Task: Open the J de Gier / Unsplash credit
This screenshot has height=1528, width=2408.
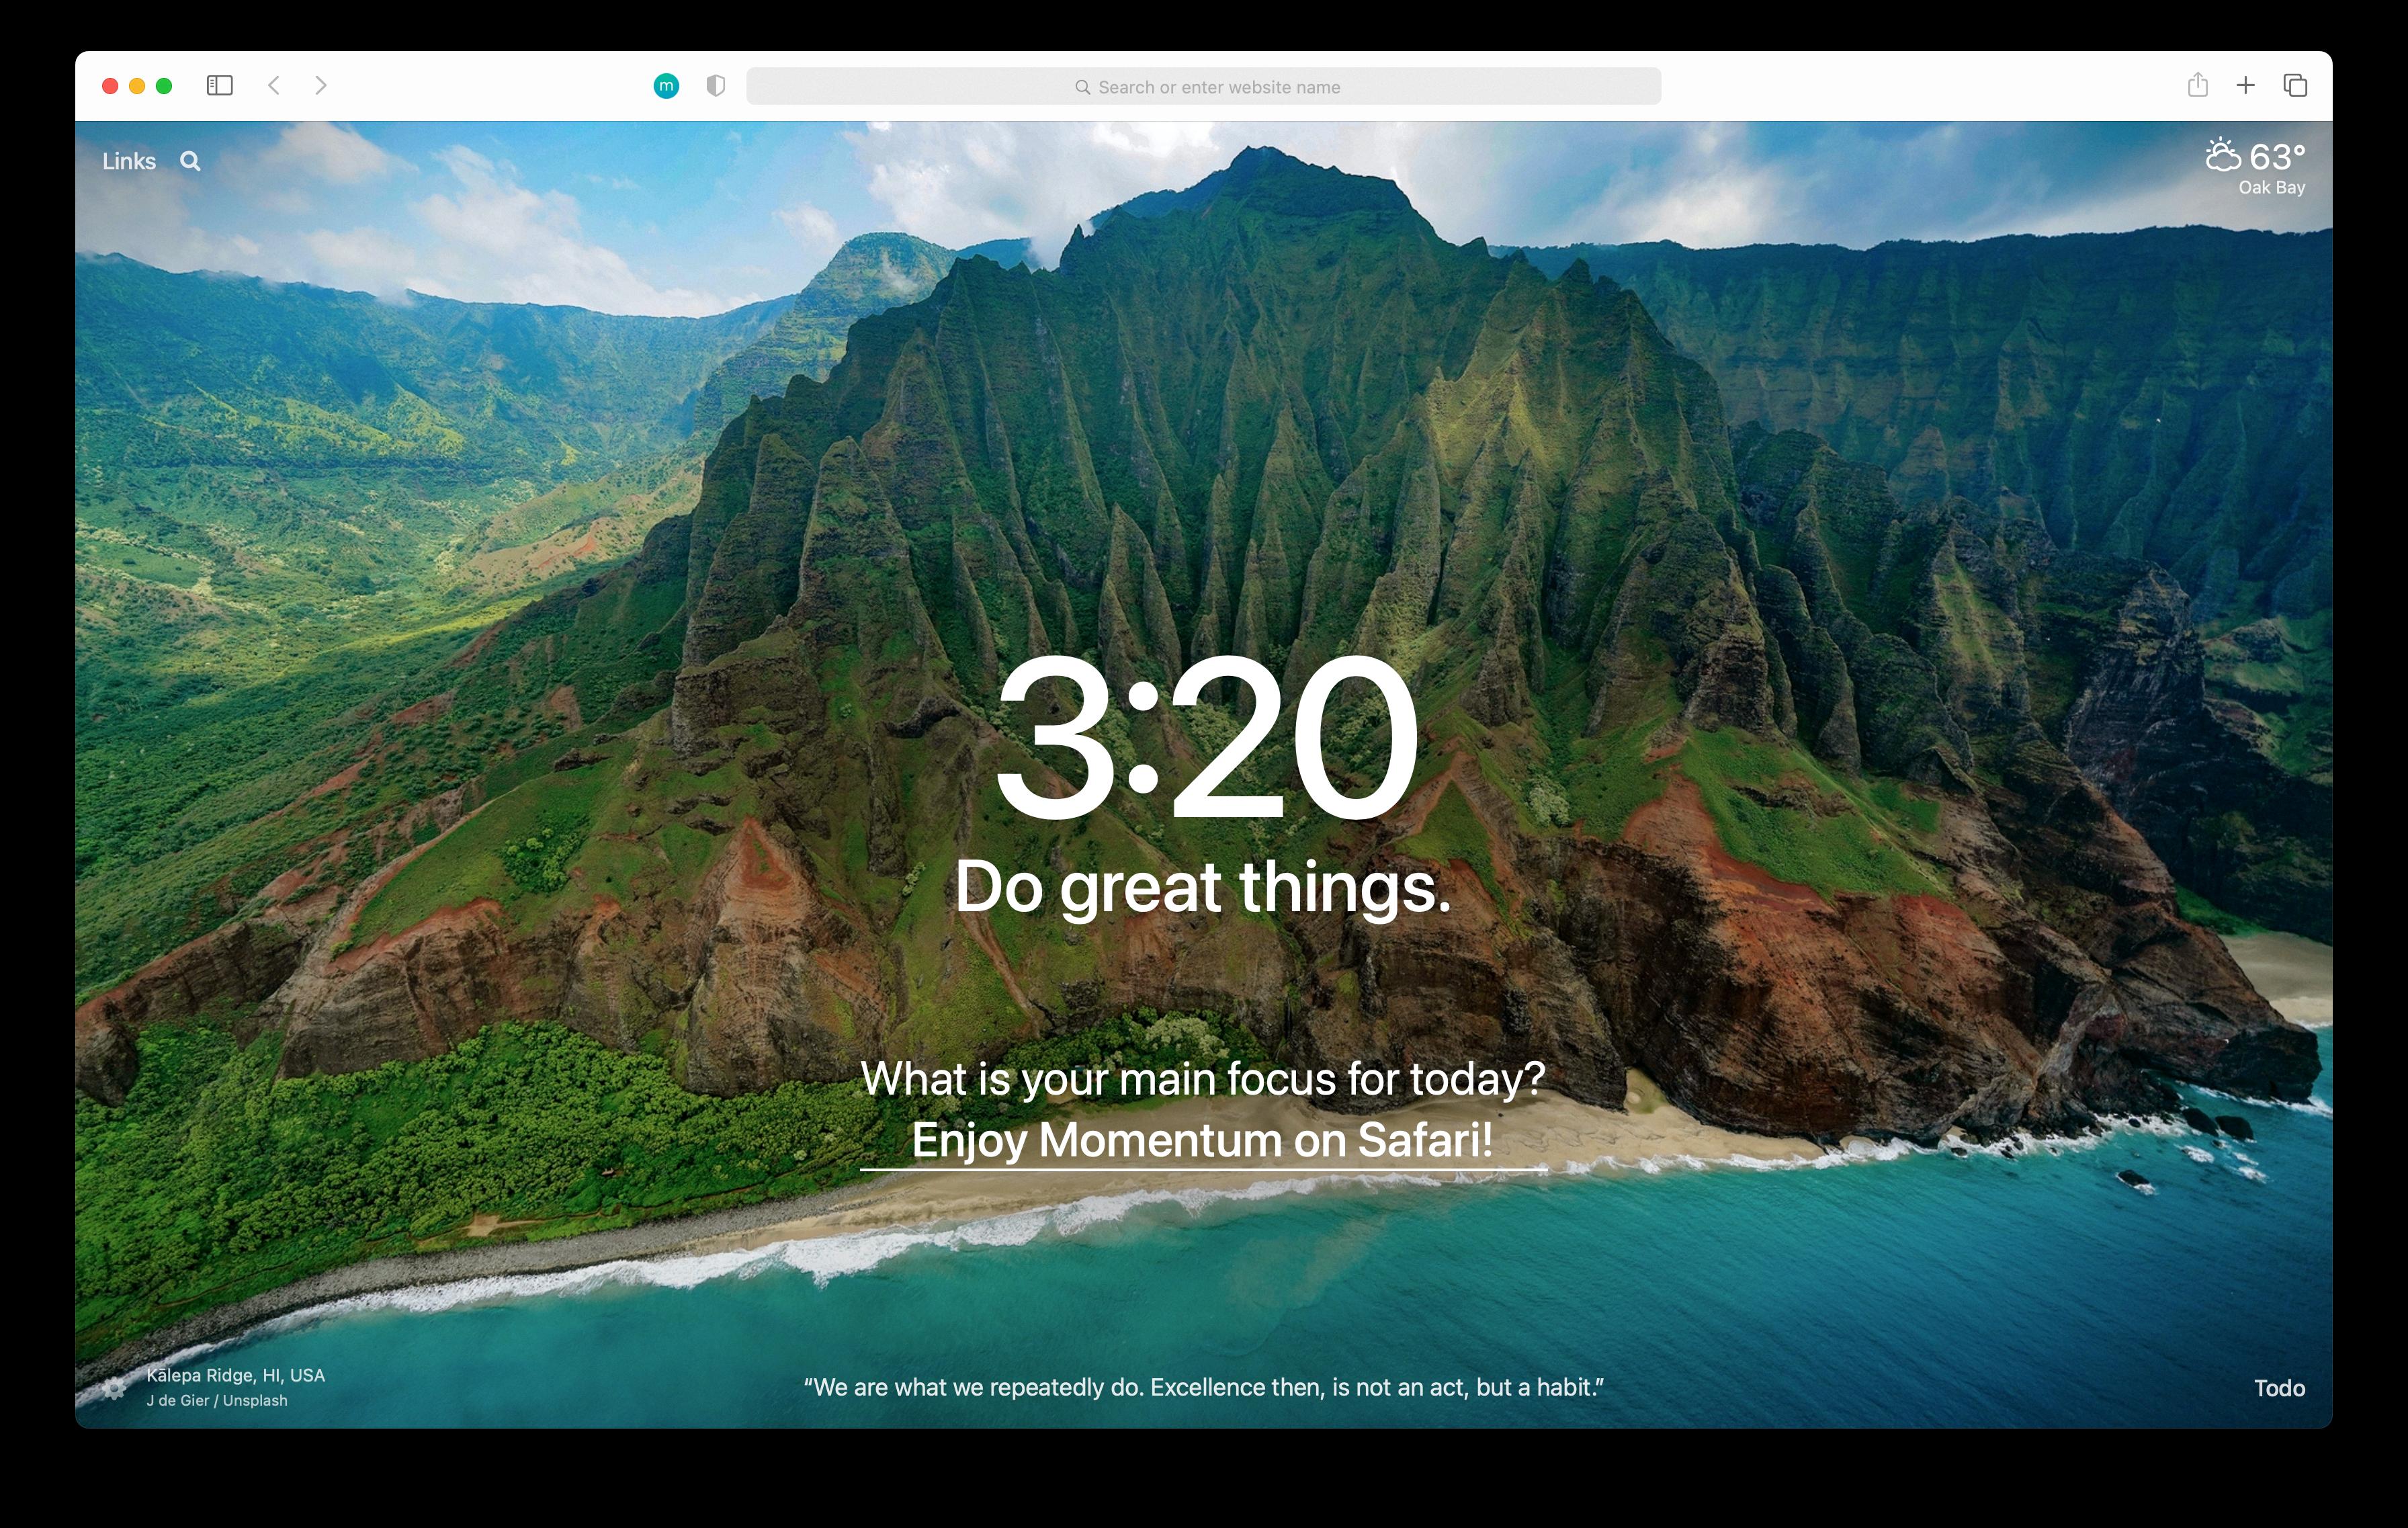Action: 217,1401
